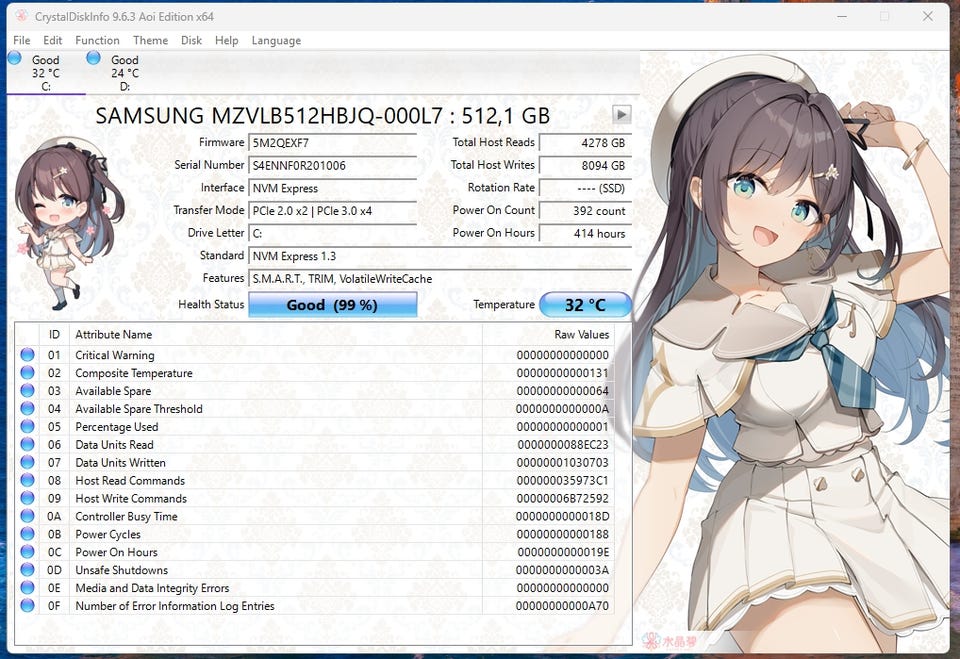
Task: Open the Function menu
Action: pos(97,40)
